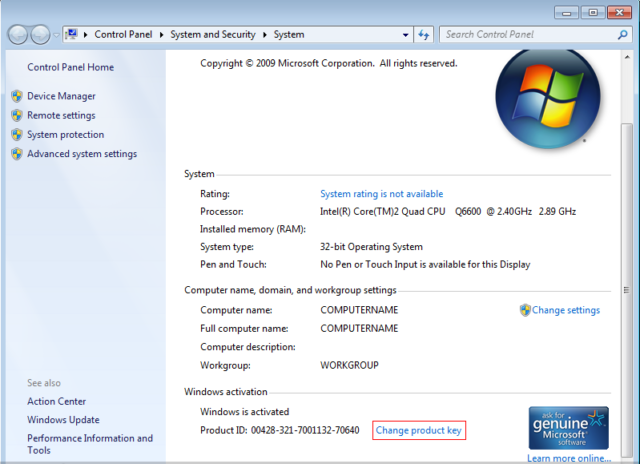The image size is (640, 464).
Task: Click the Back navigation arrow button
Action: pos(18,35)
